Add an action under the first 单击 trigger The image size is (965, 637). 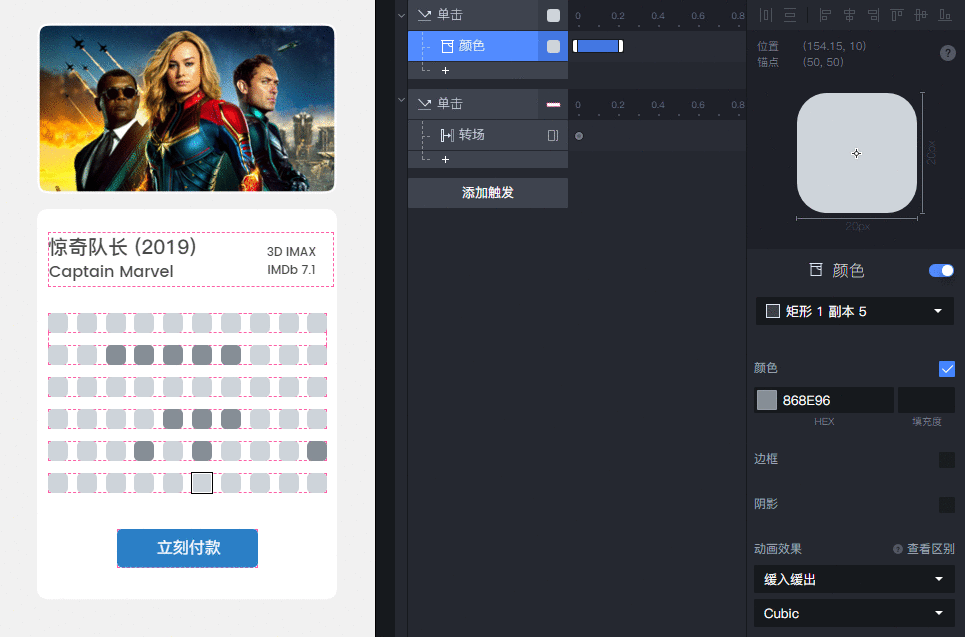coord(446,70)
